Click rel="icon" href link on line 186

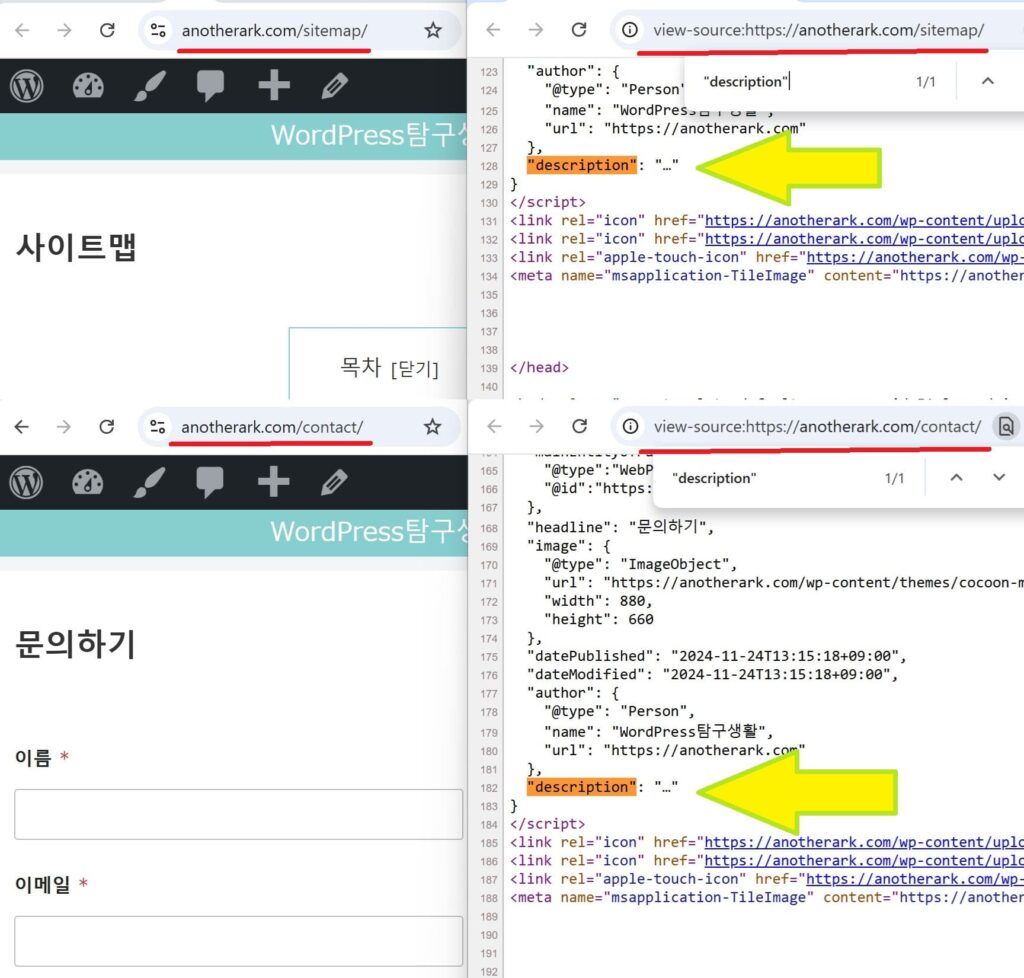pos(864,860)
